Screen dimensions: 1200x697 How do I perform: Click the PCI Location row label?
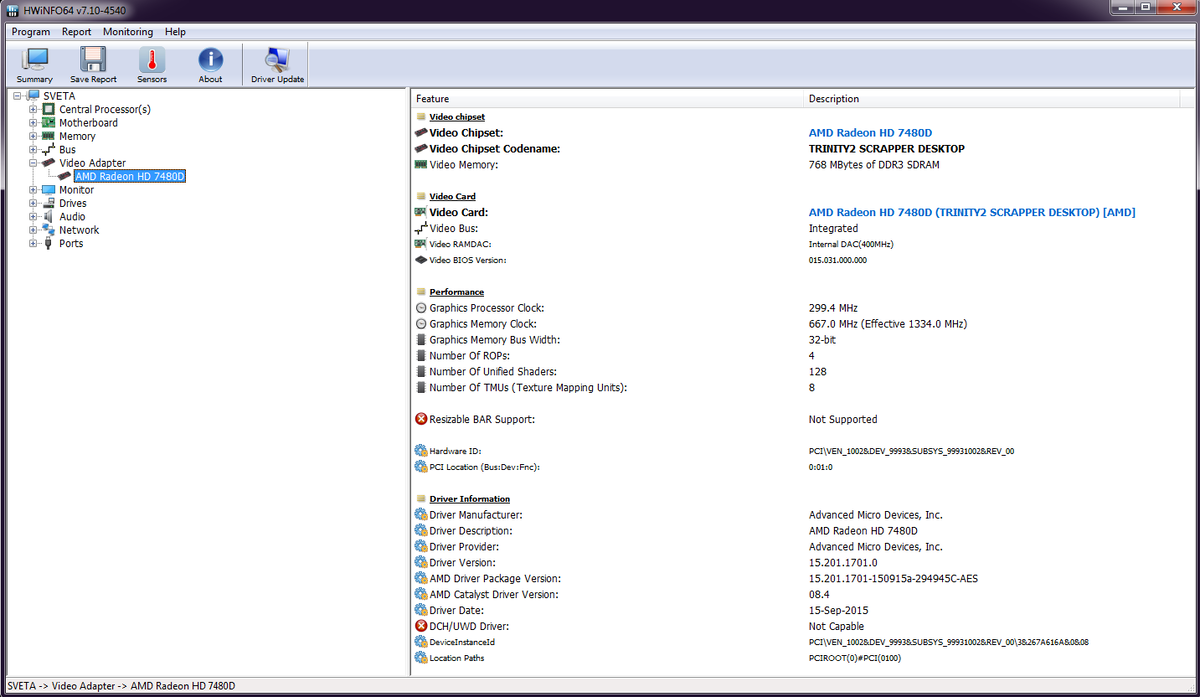click(484, 467)
